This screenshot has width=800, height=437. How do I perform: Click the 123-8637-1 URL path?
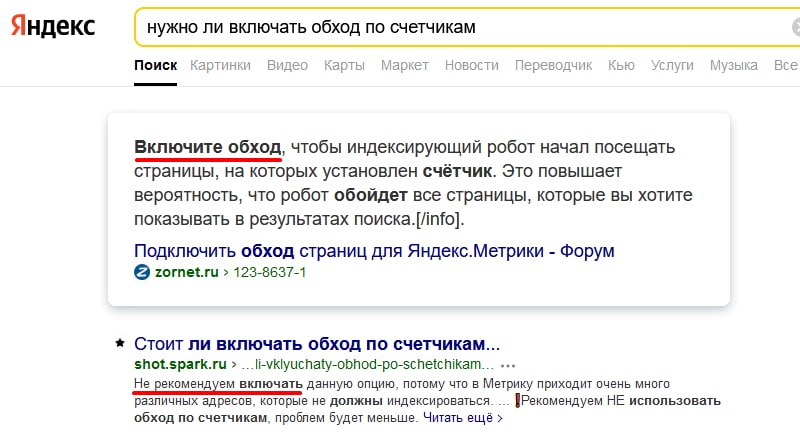coord(269,272)
